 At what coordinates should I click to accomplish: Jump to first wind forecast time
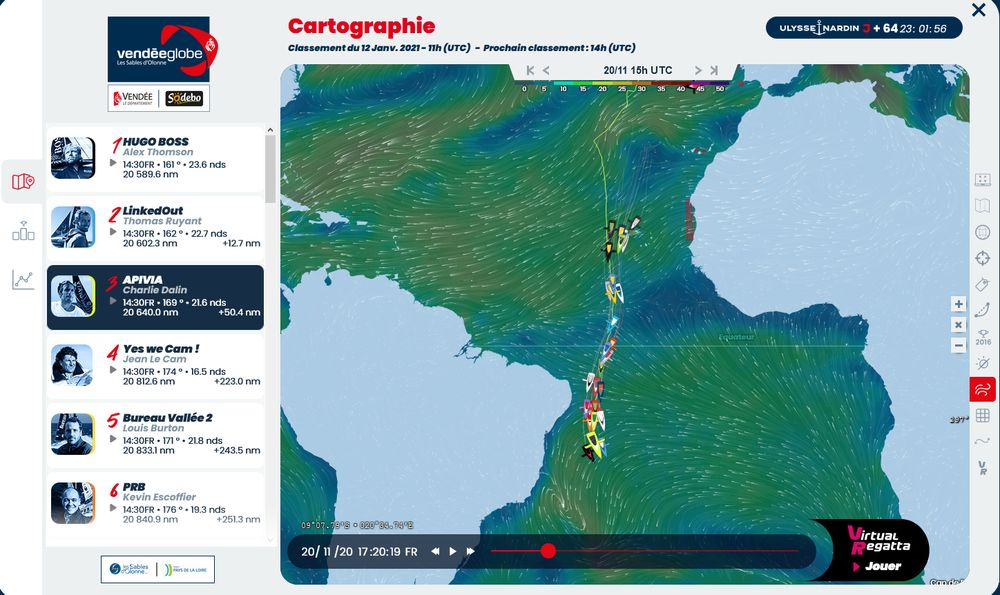(x=530, y=71)
